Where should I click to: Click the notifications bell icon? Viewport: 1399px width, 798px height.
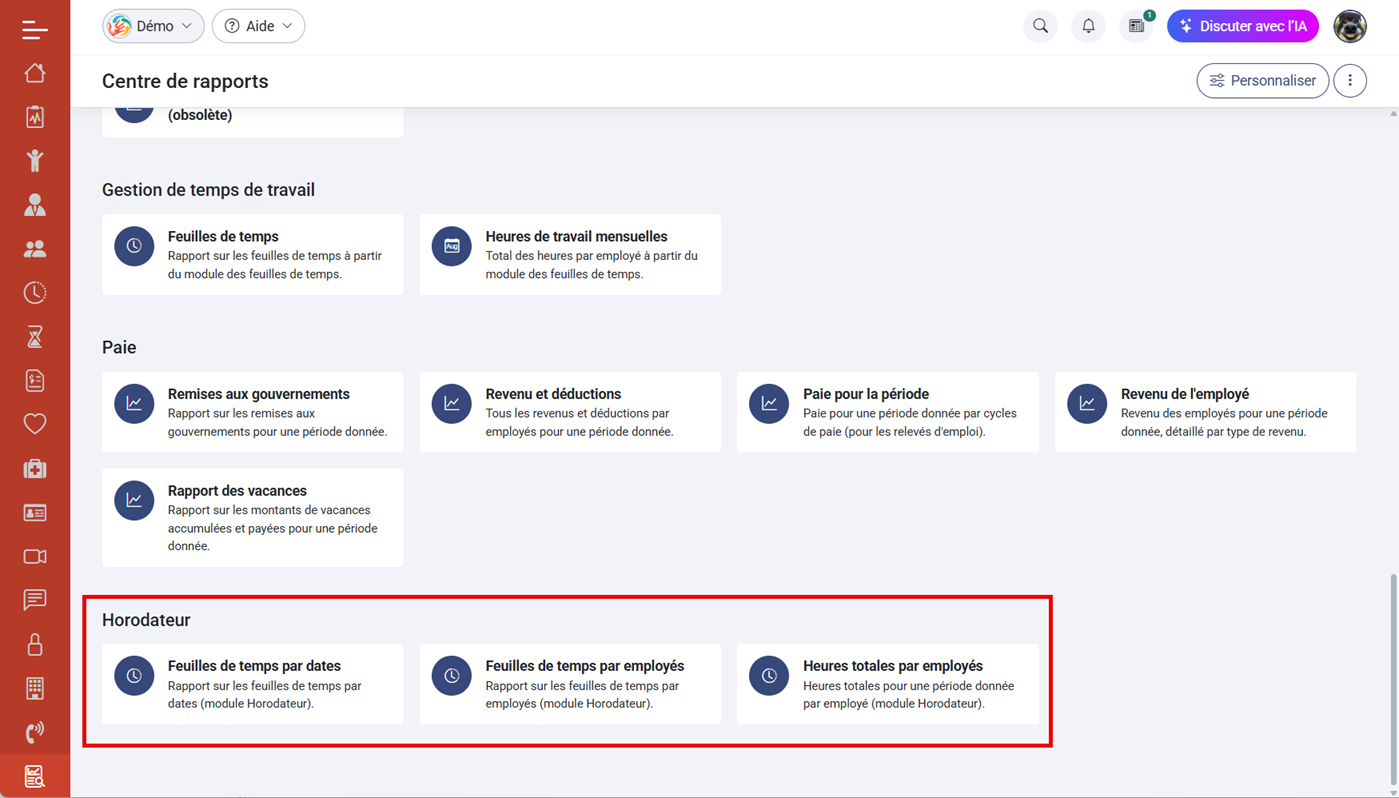click(1088, 26)
